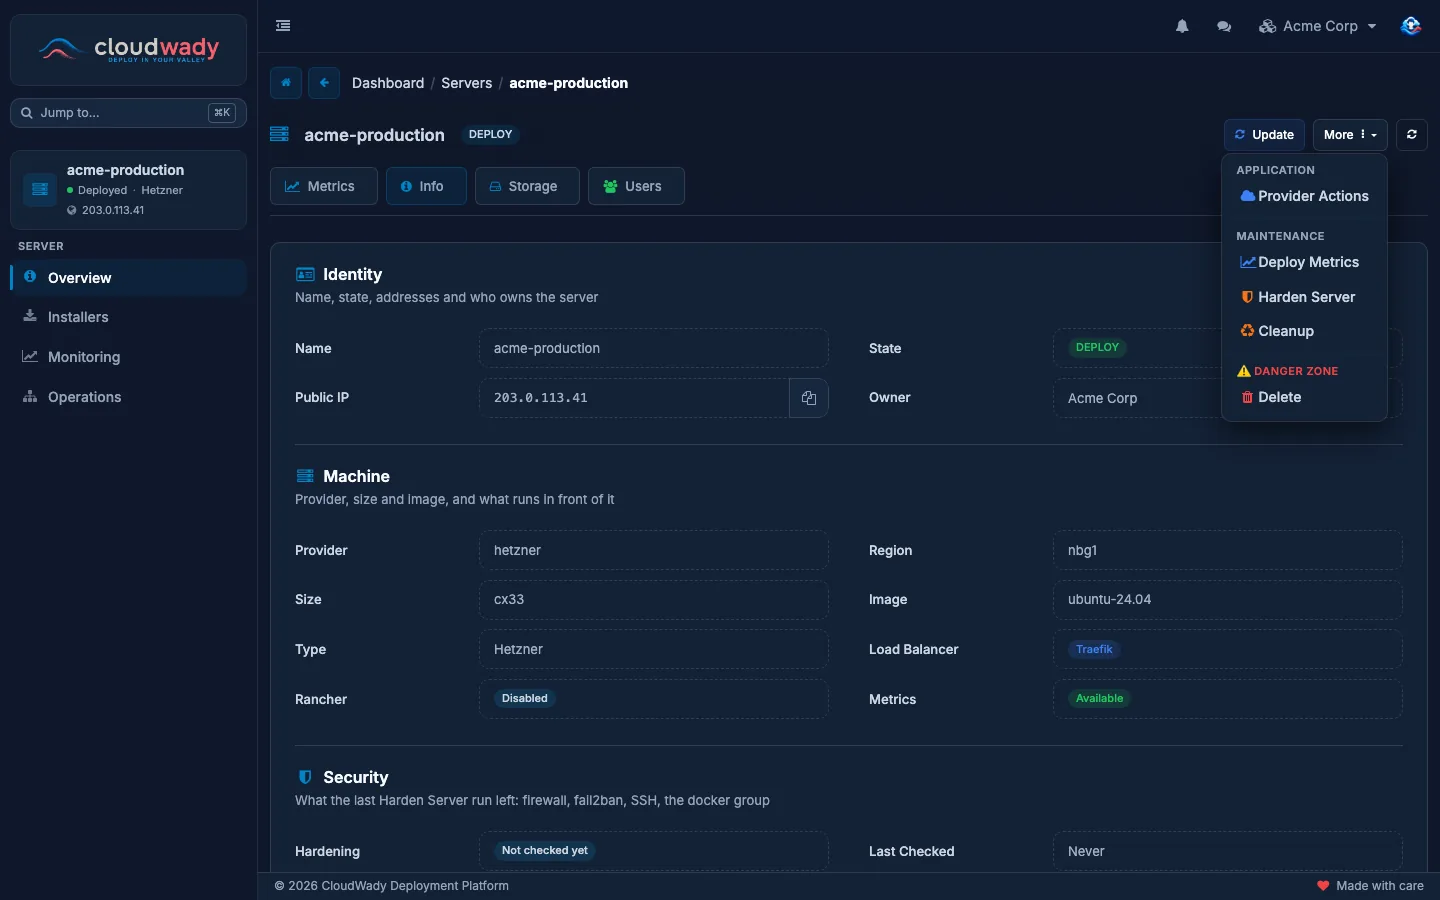The height and width of the screenshot is (900, 1440).
Task: Open the Acme Corp organization dropdown
Action: coord(1317,26)
